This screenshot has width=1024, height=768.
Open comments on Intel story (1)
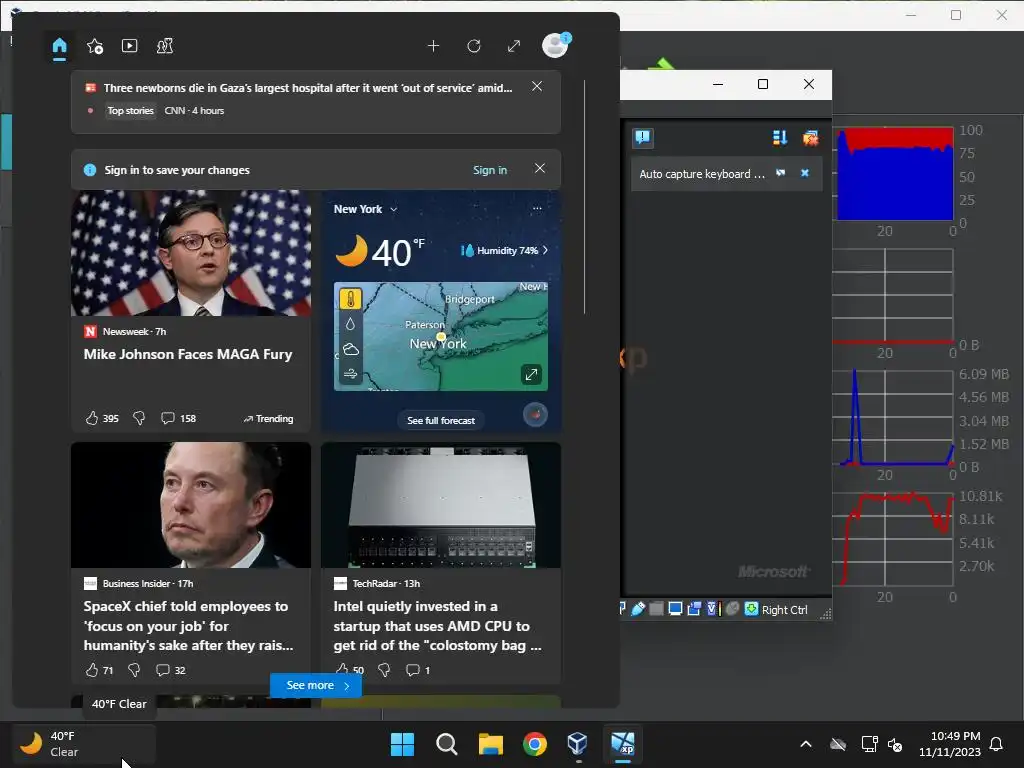point(418,670)
